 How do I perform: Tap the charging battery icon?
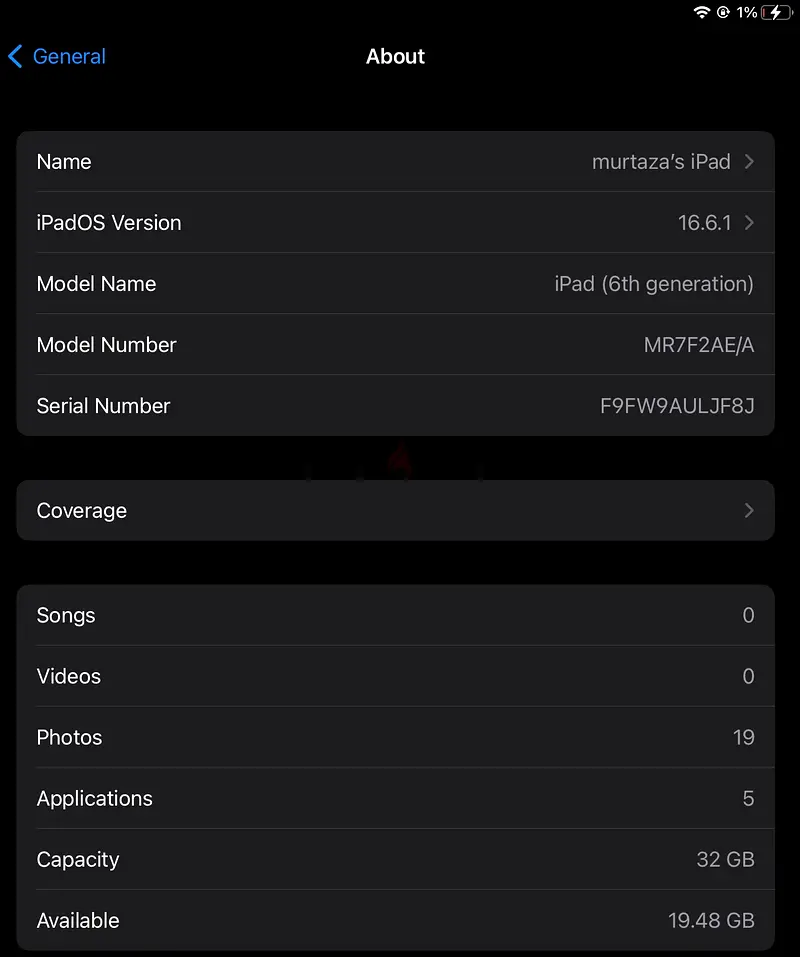coord(777,12)
